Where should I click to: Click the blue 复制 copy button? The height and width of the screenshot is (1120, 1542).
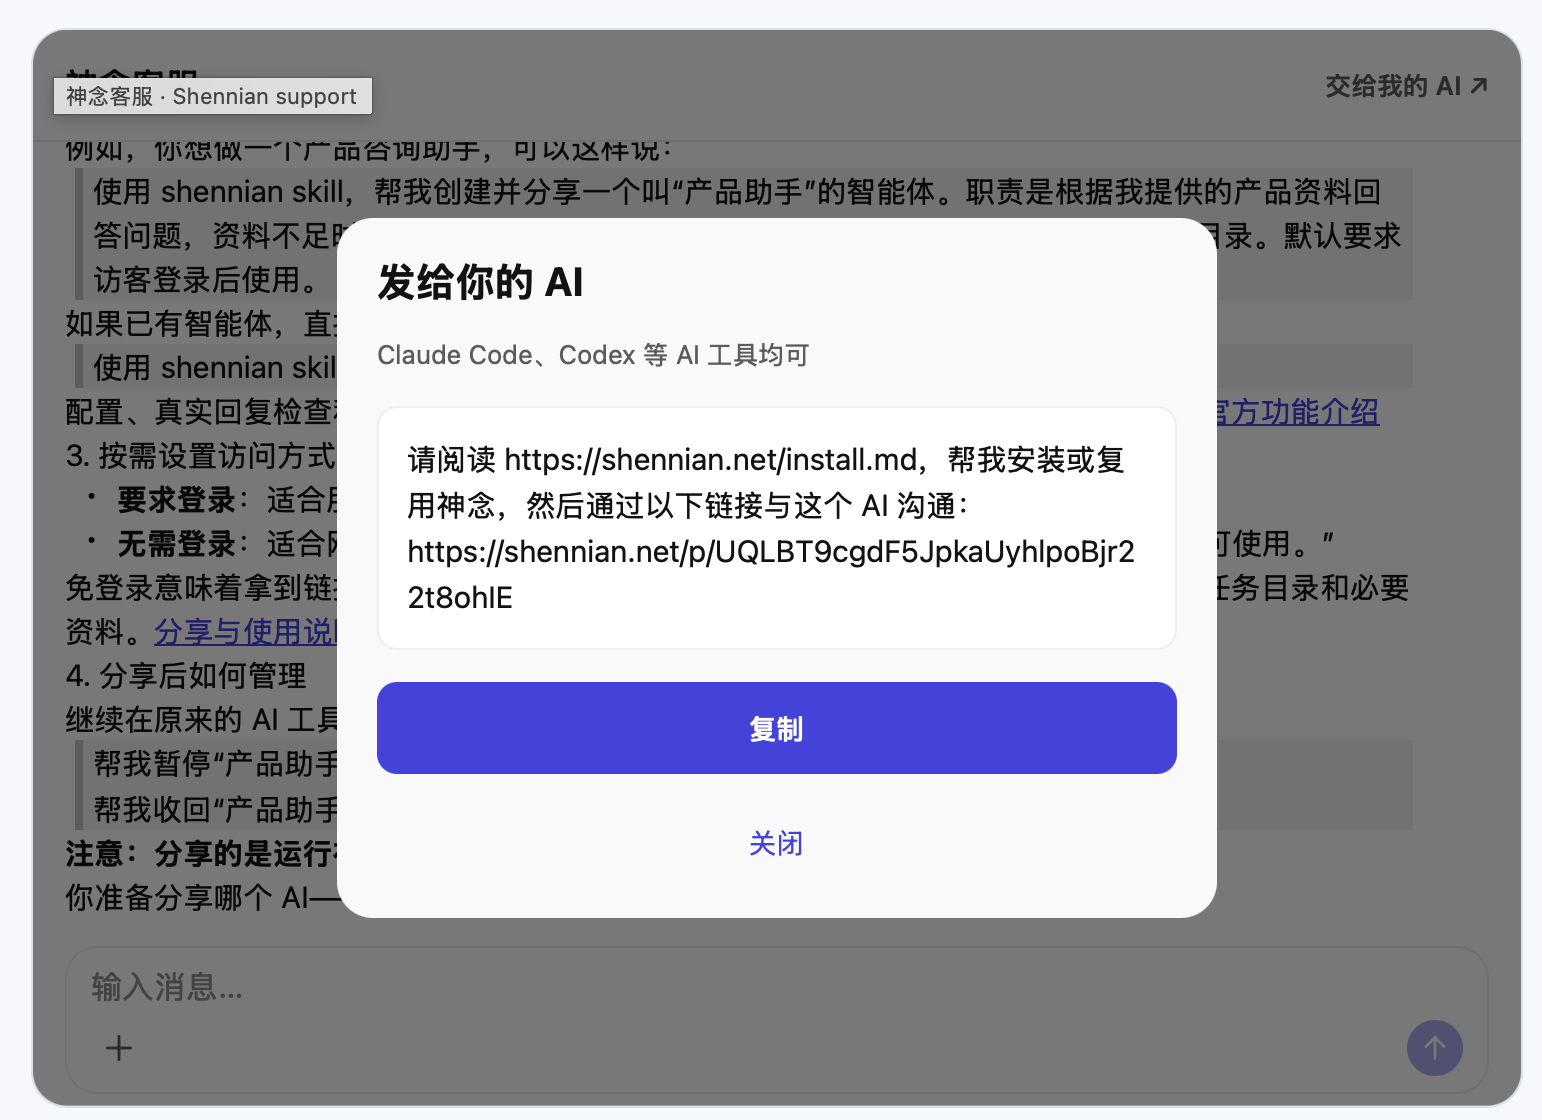(776, 728)
